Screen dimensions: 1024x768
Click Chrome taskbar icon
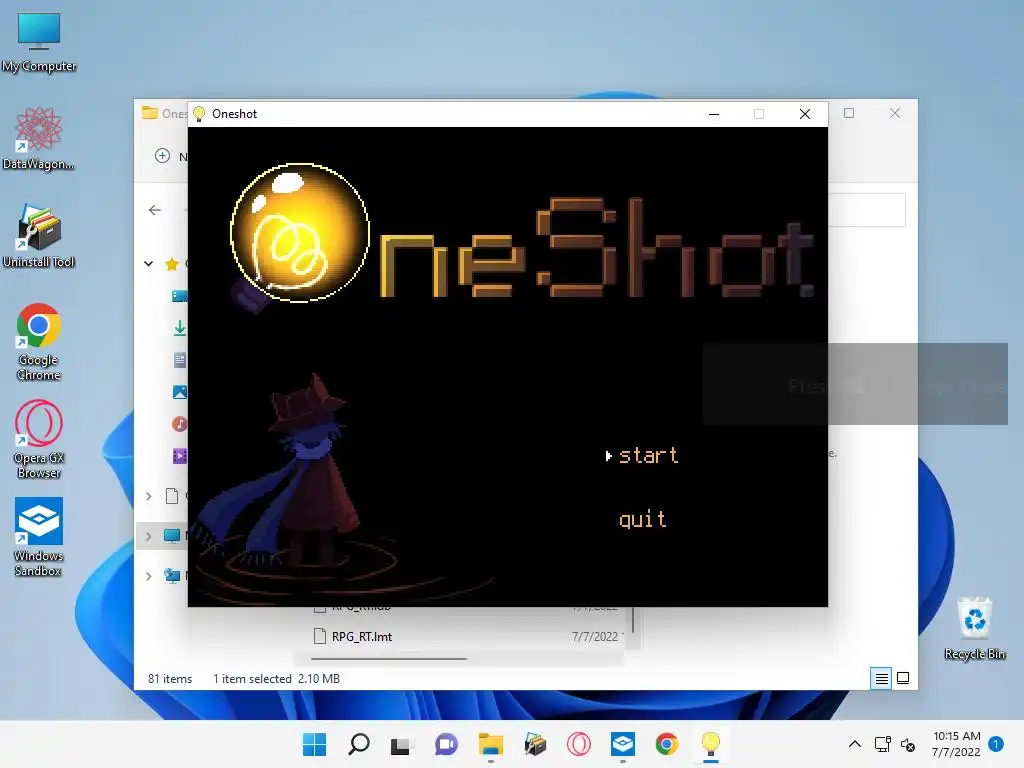click(666, 744)
